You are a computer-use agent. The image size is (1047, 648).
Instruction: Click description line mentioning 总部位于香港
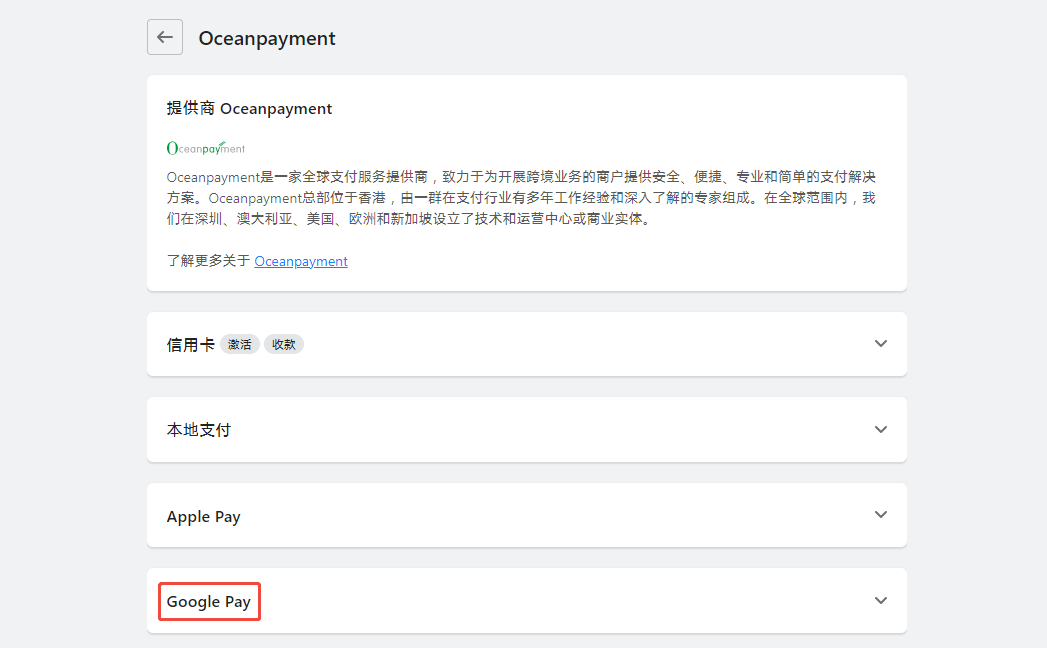(520, 198)
